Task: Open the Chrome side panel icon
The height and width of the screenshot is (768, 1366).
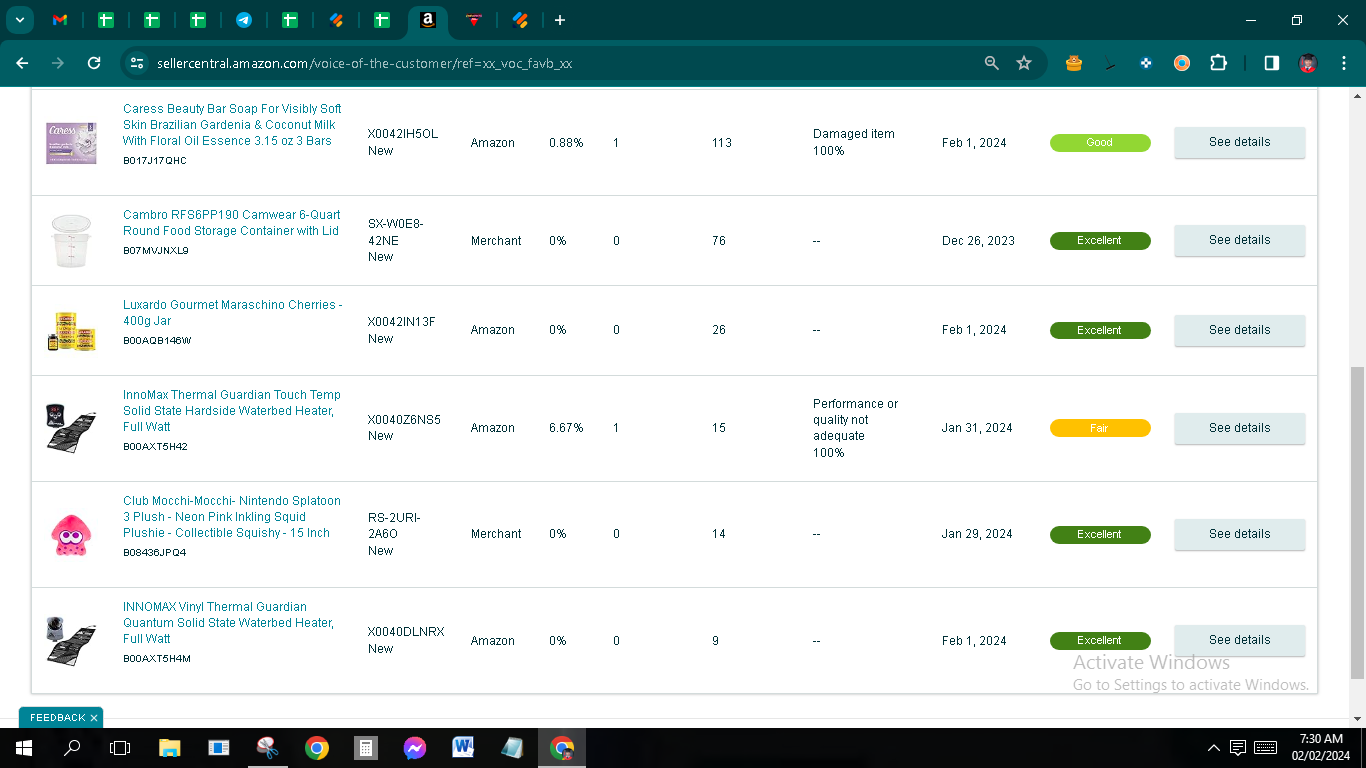Action: pos(1271,63)
